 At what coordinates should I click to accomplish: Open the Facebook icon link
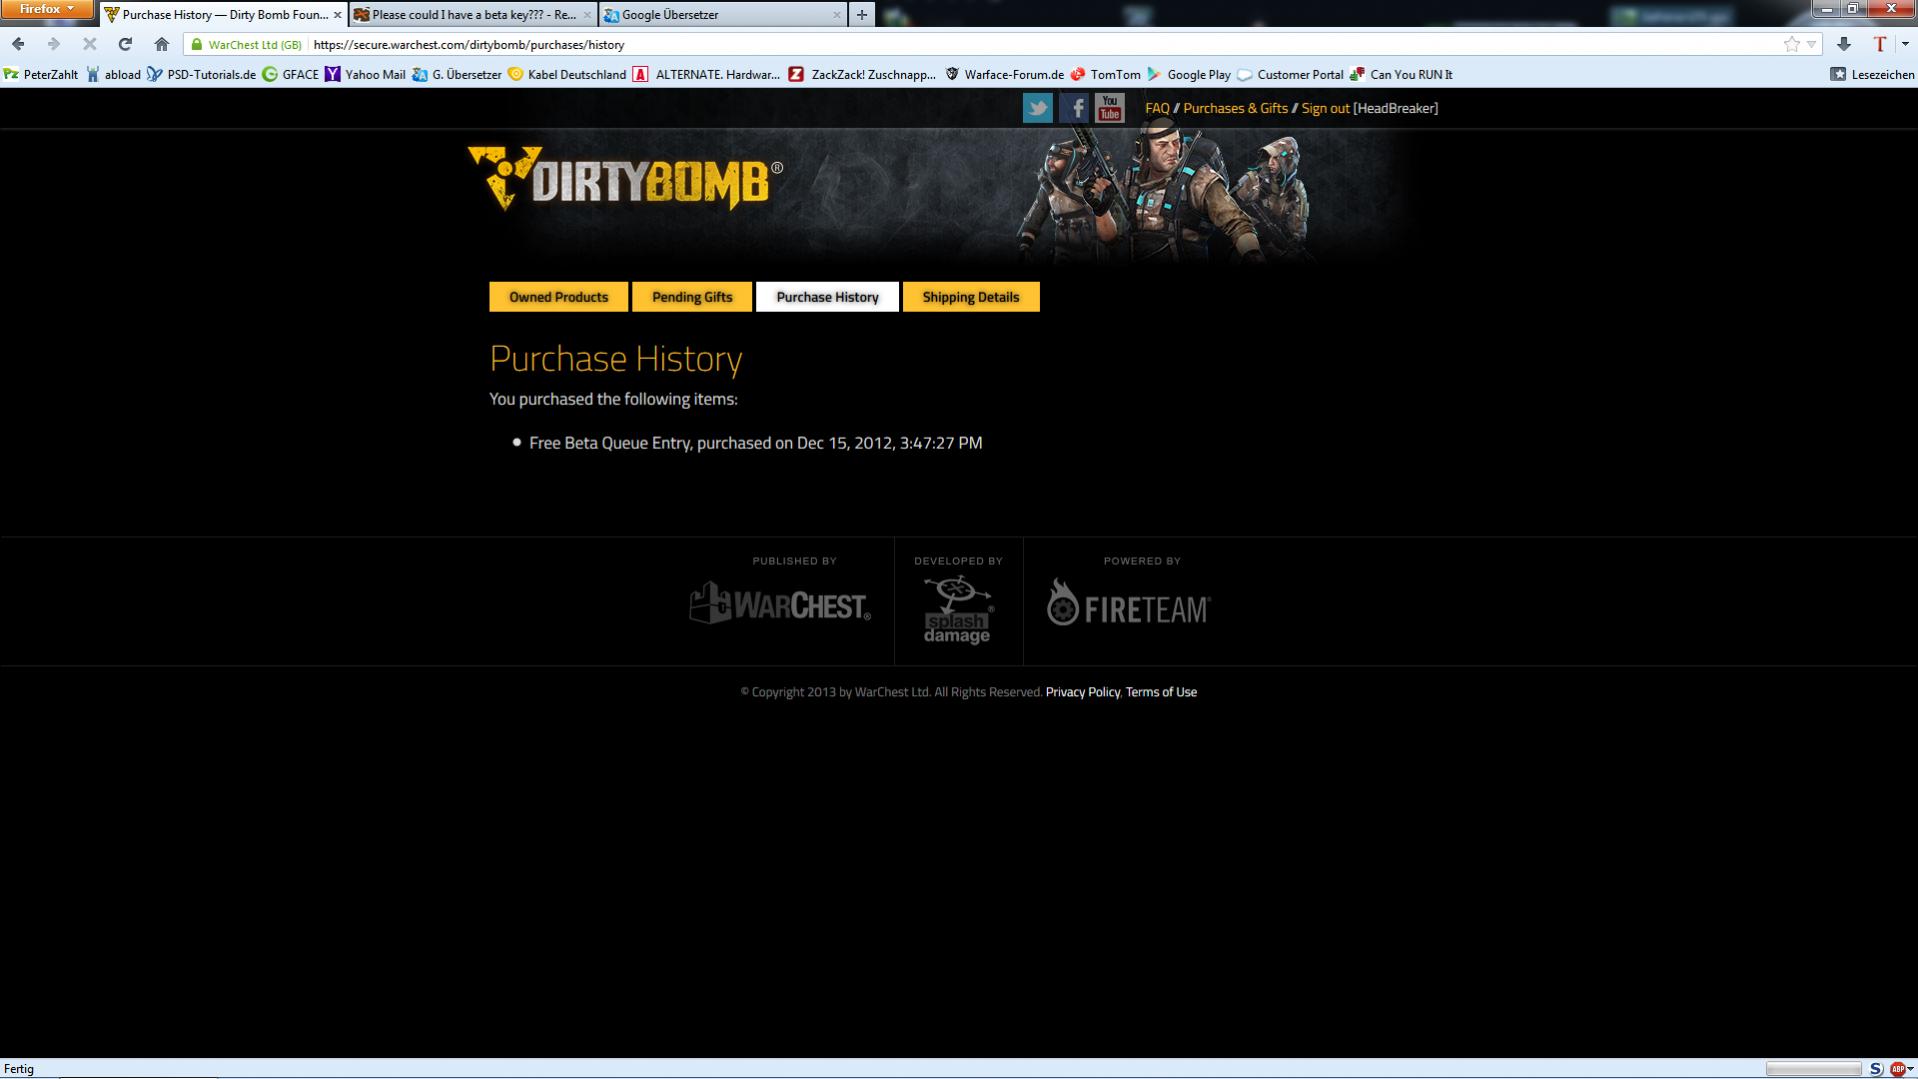[1073, 108]
